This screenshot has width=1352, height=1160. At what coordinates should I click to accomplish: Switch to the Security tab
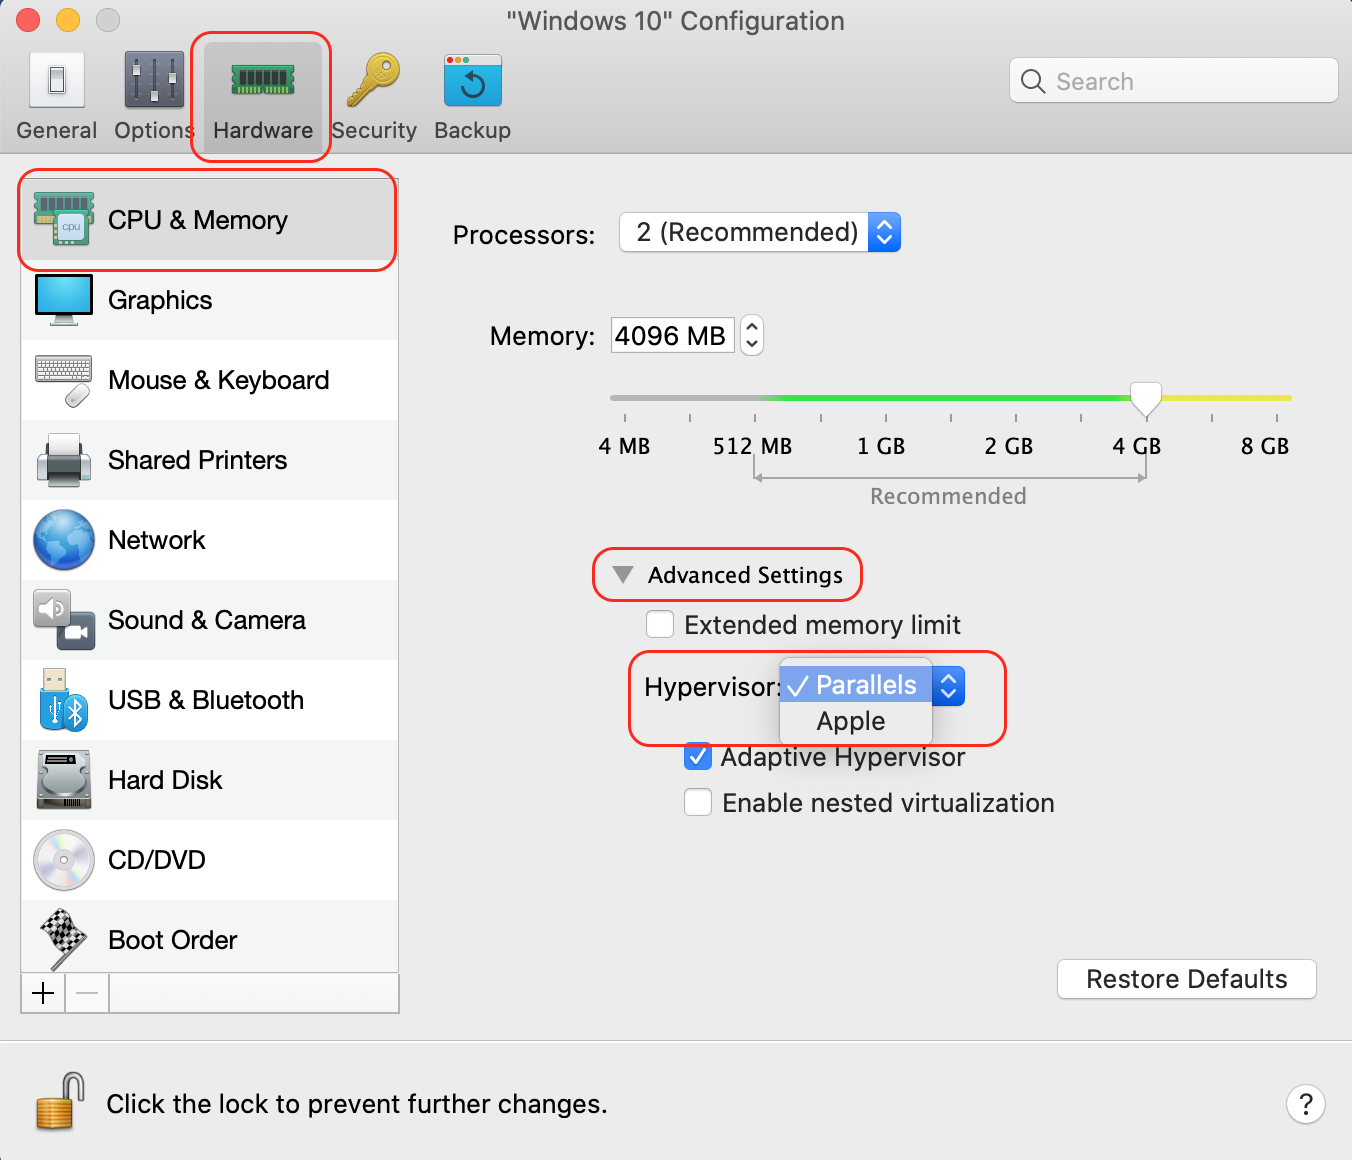(374, 95)
